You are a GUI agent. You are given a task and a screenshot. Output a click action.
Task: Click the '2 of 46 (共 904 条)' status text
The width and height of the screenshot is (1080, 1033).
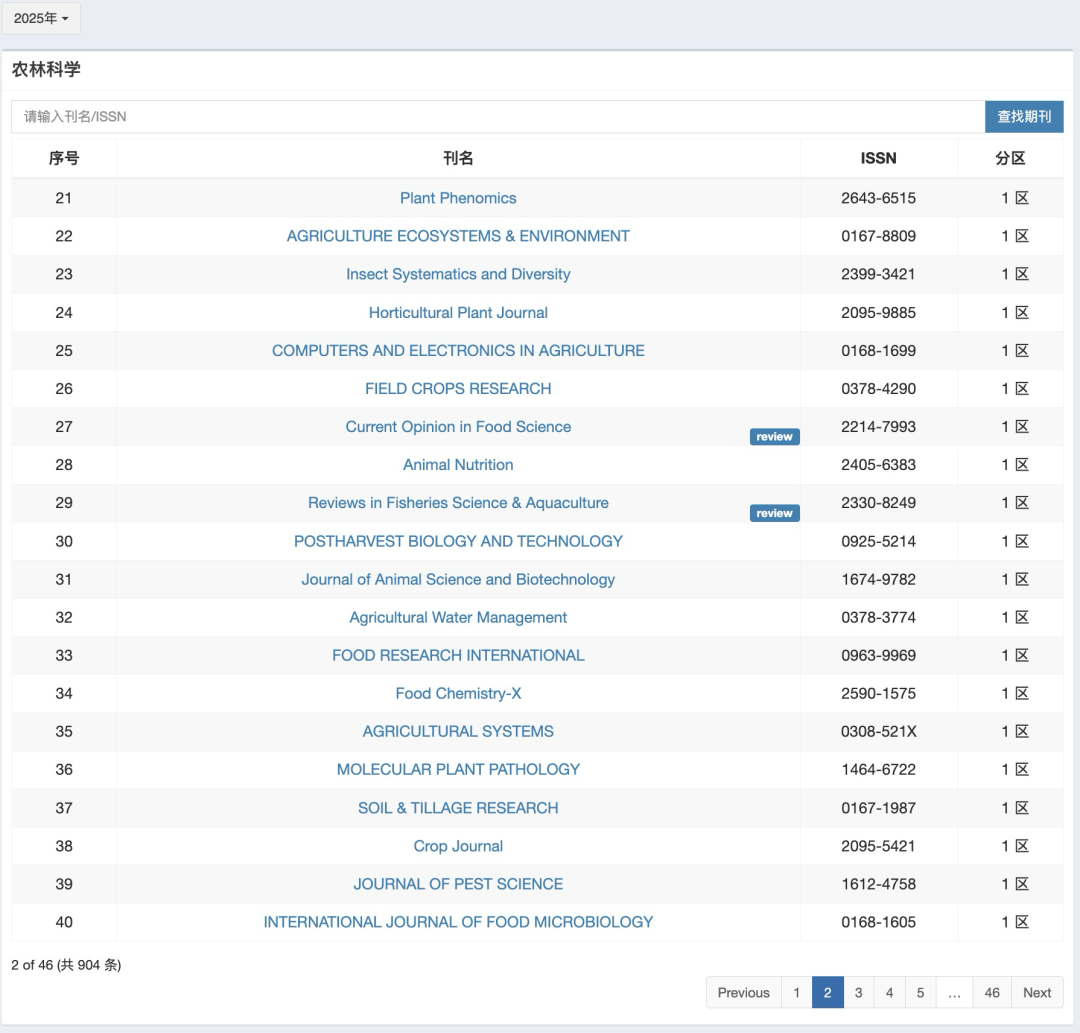pyautogui.click(x=66, y=965)
